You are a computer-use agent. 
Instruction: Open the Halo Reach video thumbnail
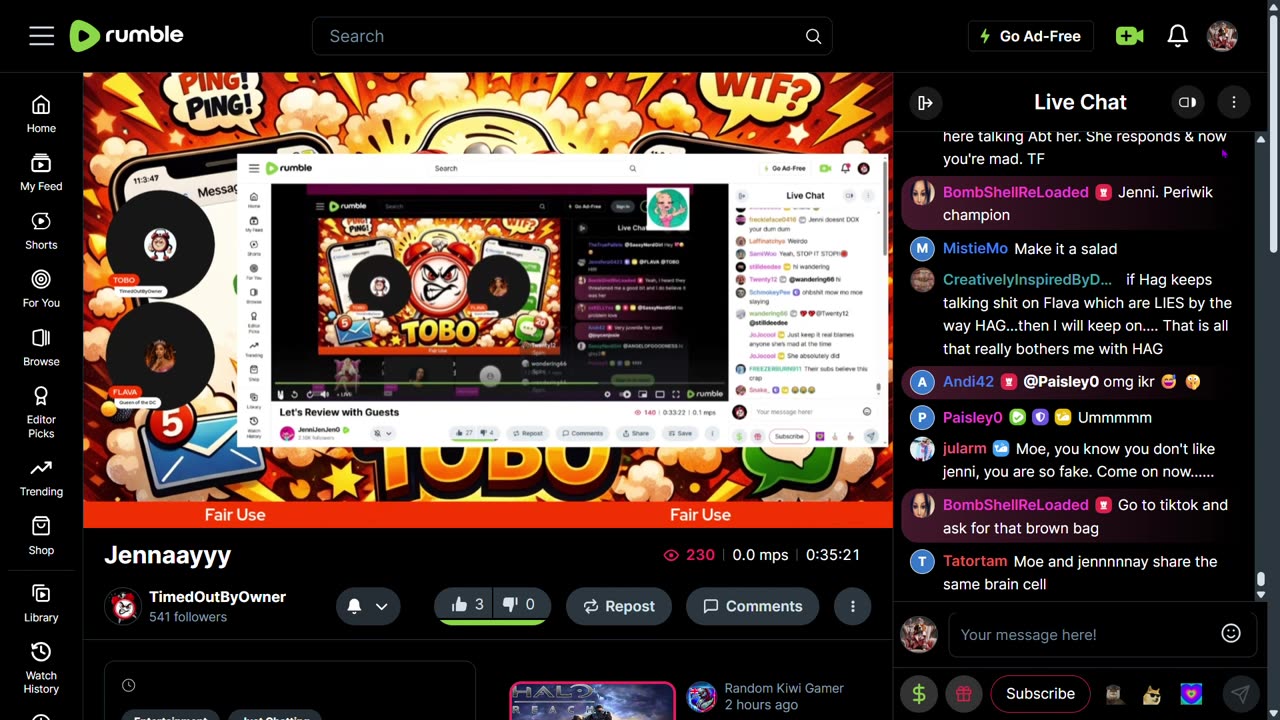tap(592, 701)
